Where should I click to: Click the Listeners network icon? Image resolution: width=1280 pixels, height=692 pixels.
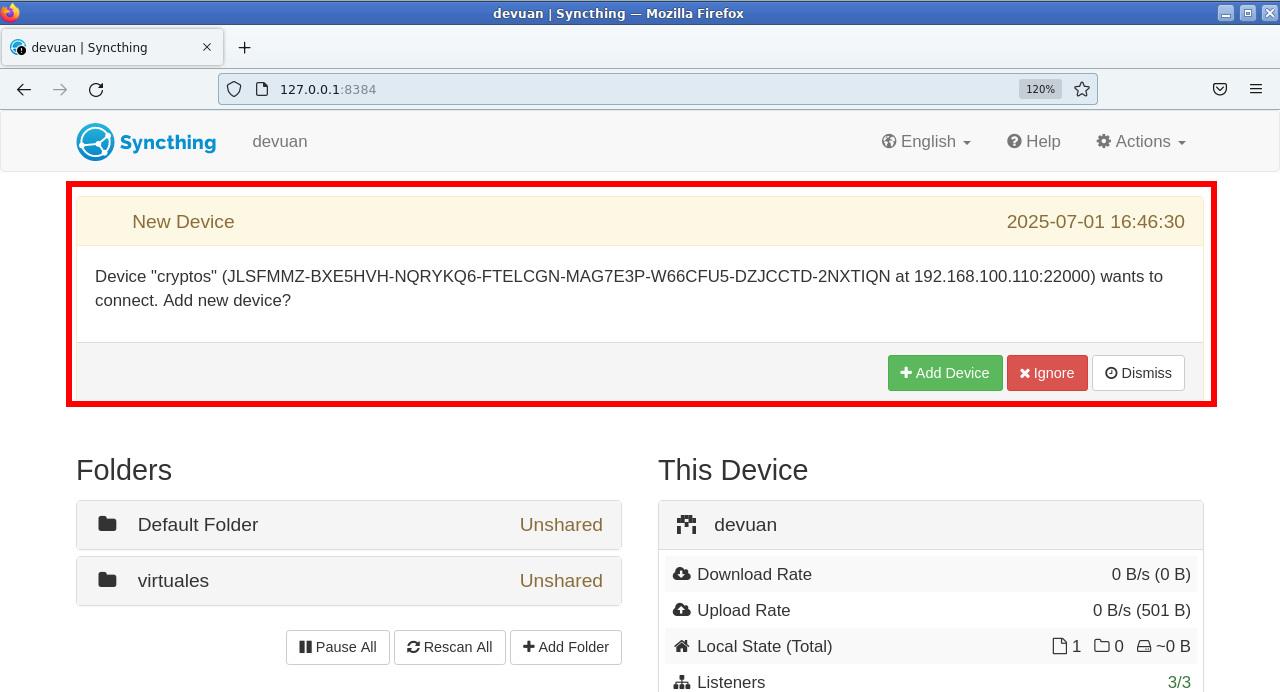coord(682,682)
